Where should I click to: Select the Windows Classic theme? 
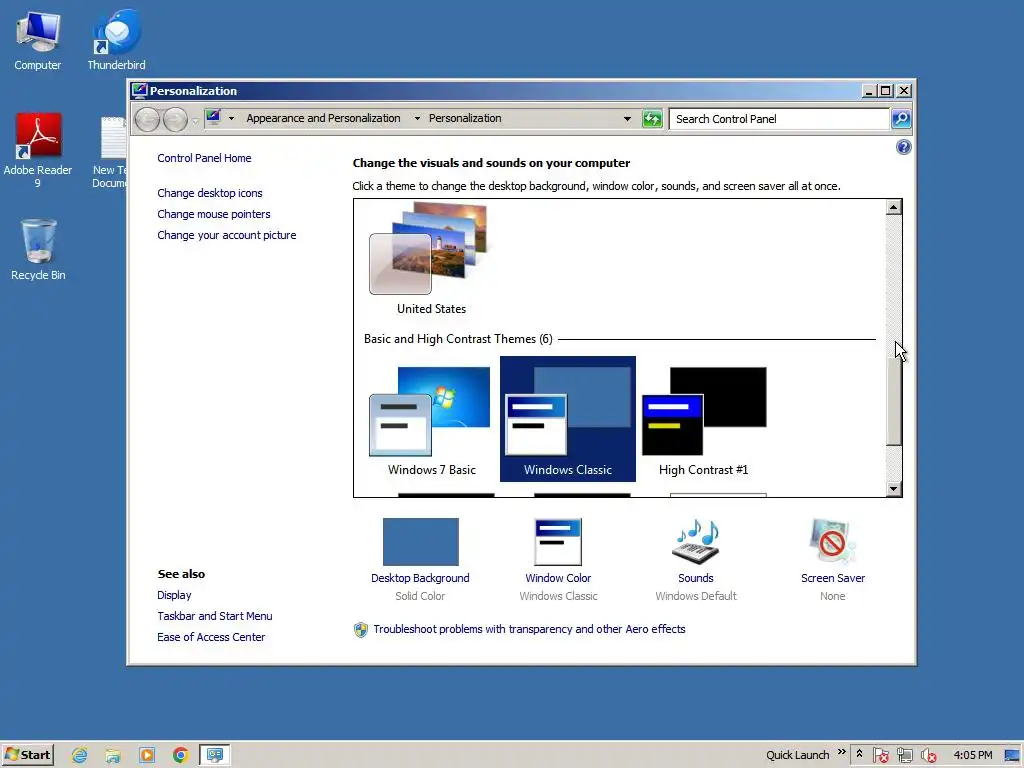[x=568, y=419]
